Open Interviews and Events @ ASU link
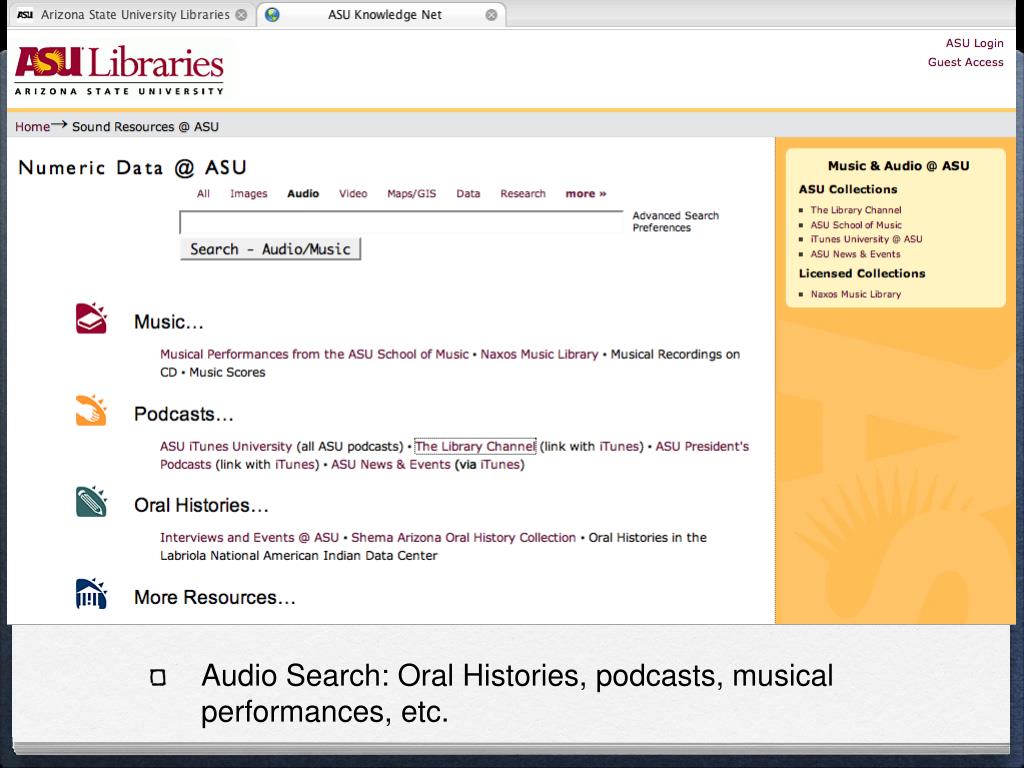Screen dimensions: 1024x768 (249, 537)
